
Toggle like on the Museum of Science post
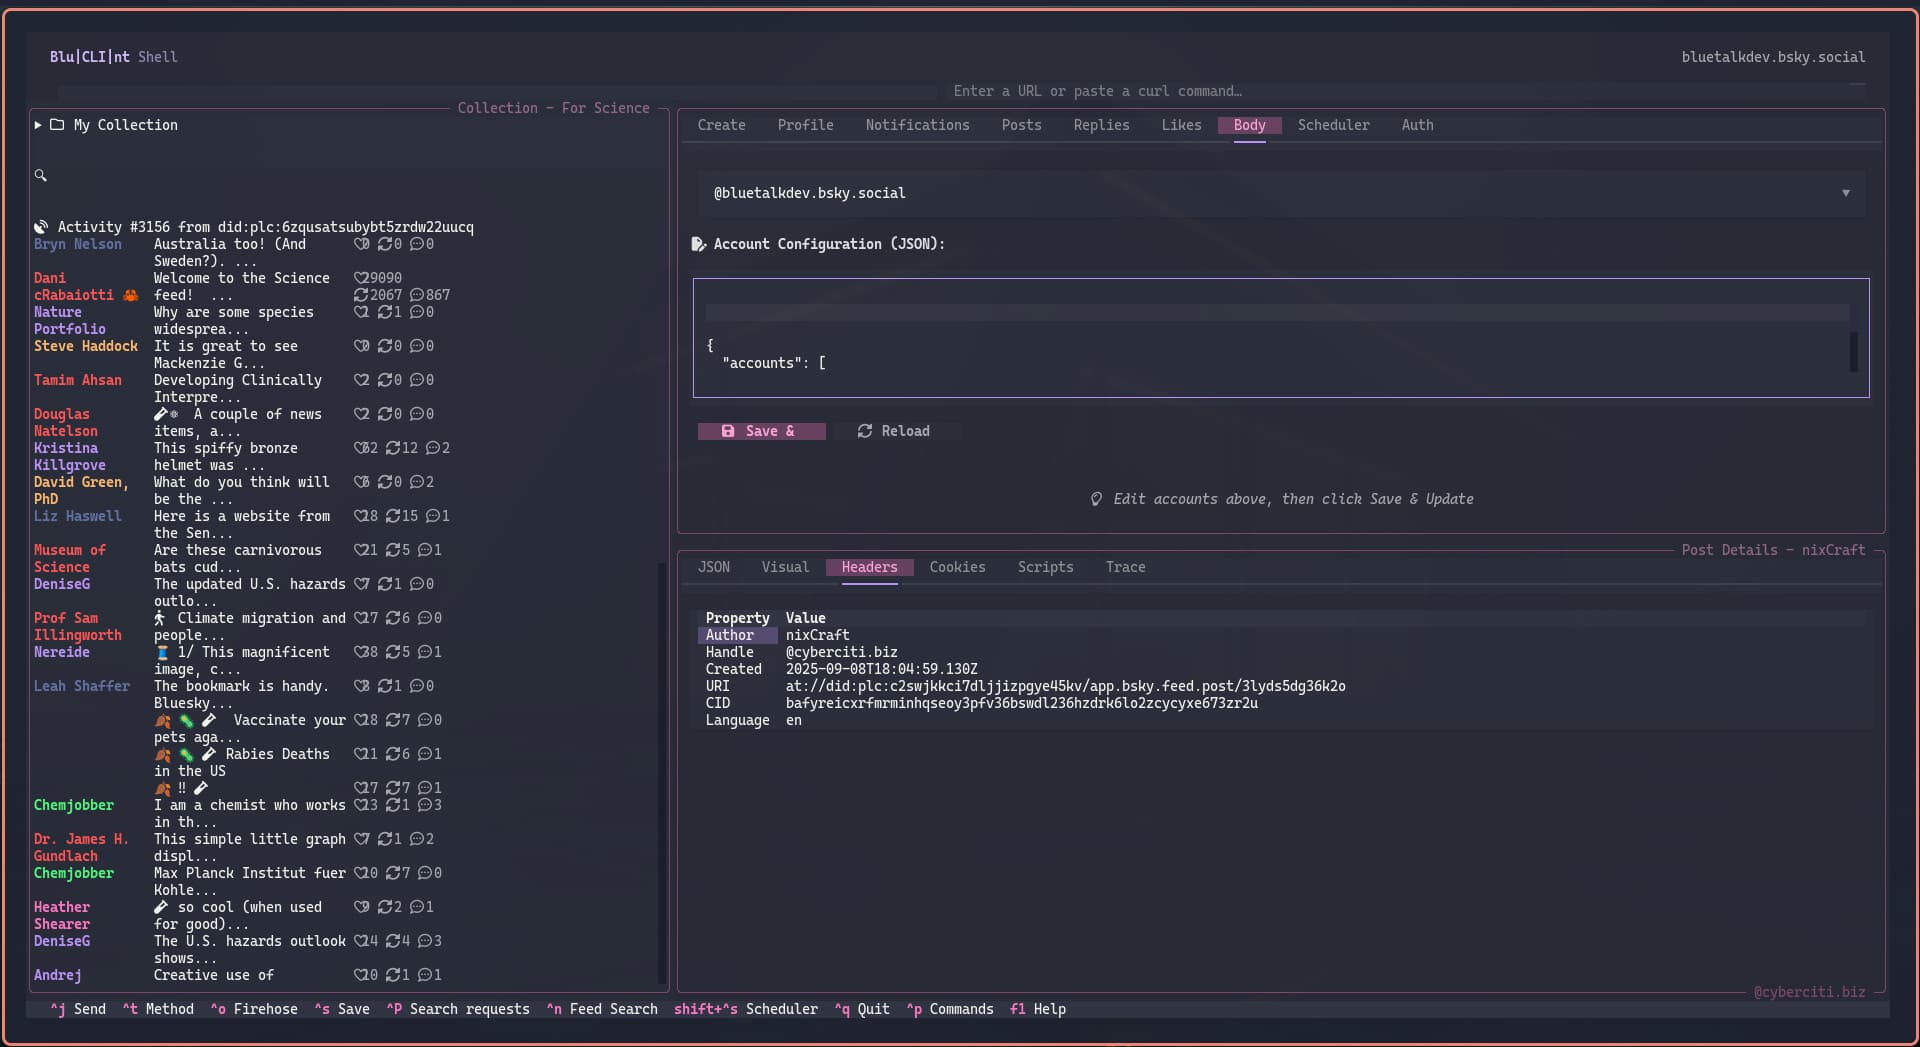click(x=361, y=550)
